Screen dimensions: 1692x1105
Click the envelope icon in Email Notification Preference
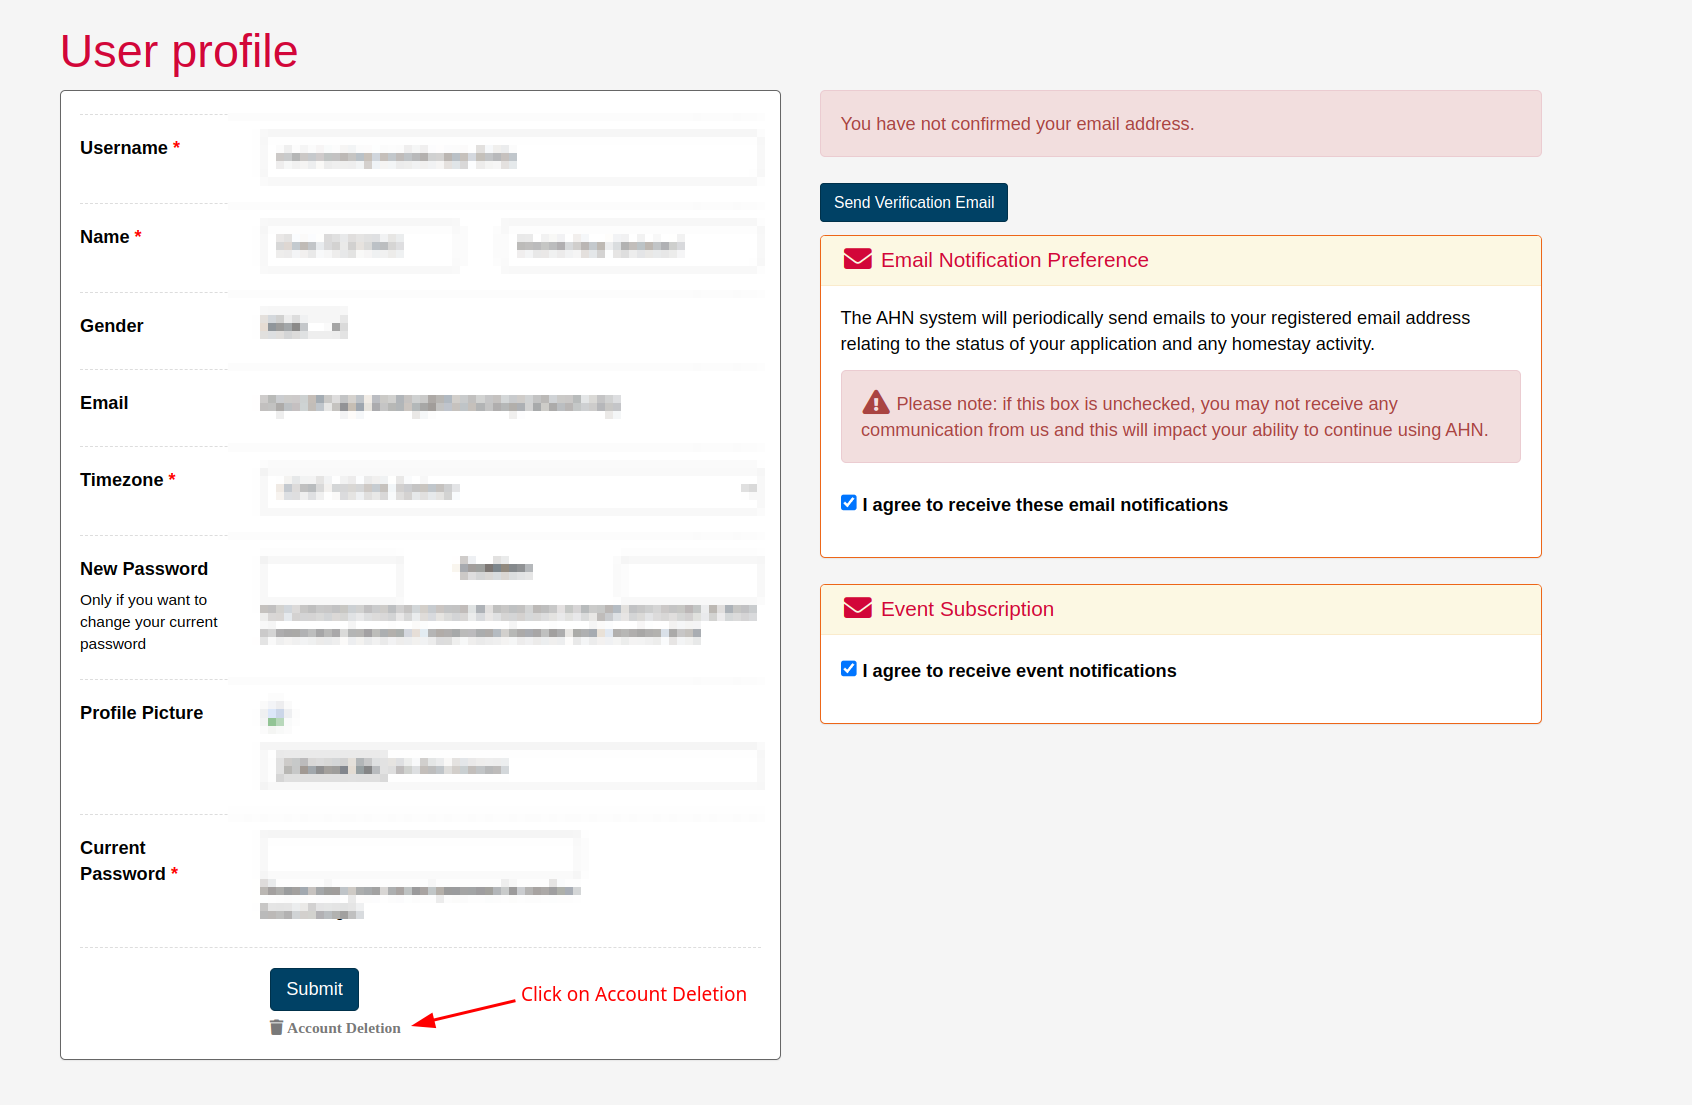point(857,260)
